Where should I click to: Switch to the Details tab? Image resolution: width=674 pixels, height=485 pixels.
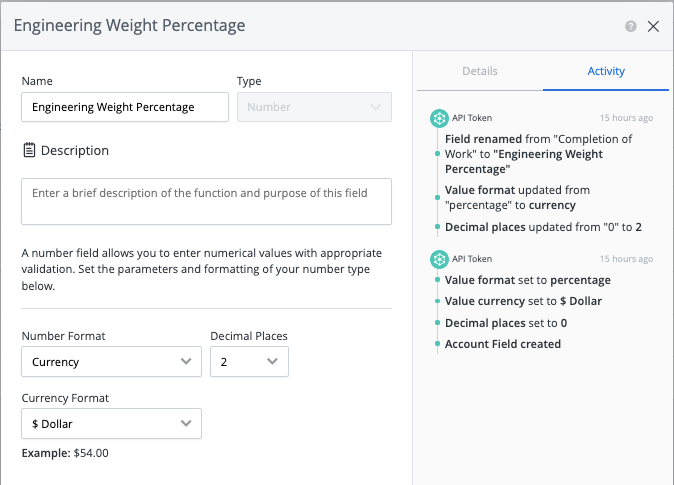pyautogui.click(x=479, y=71)
